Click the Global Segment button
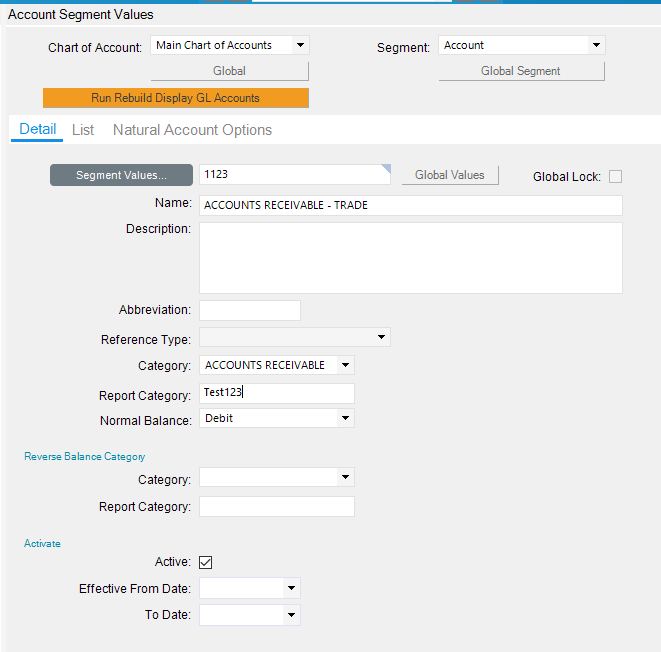The width and height of the screenshot is (661, 652). tap(521, 71)
